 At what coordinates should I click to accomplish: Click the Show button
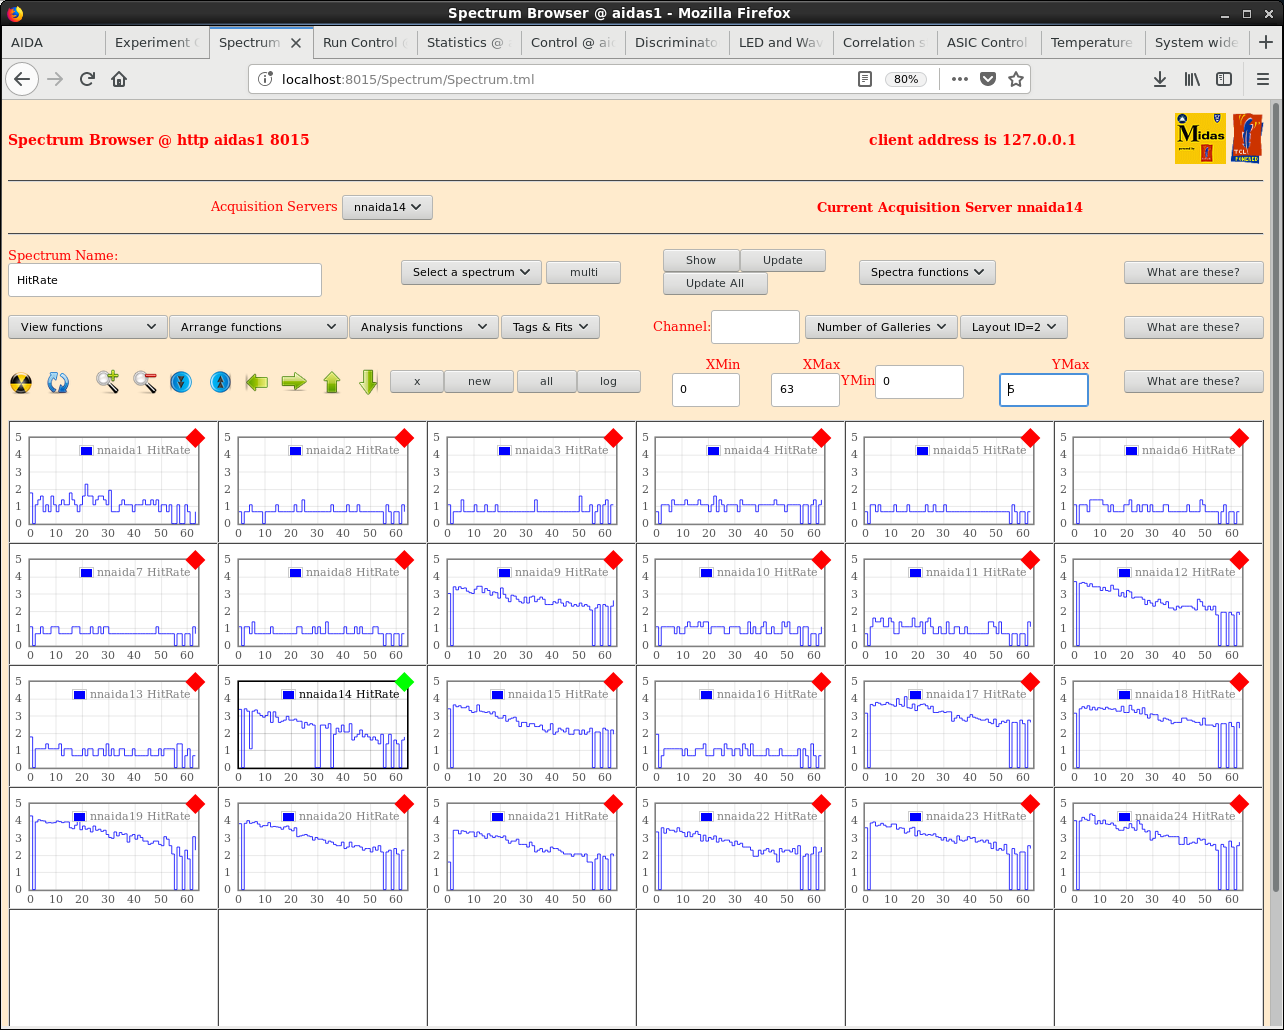[701, 260]
